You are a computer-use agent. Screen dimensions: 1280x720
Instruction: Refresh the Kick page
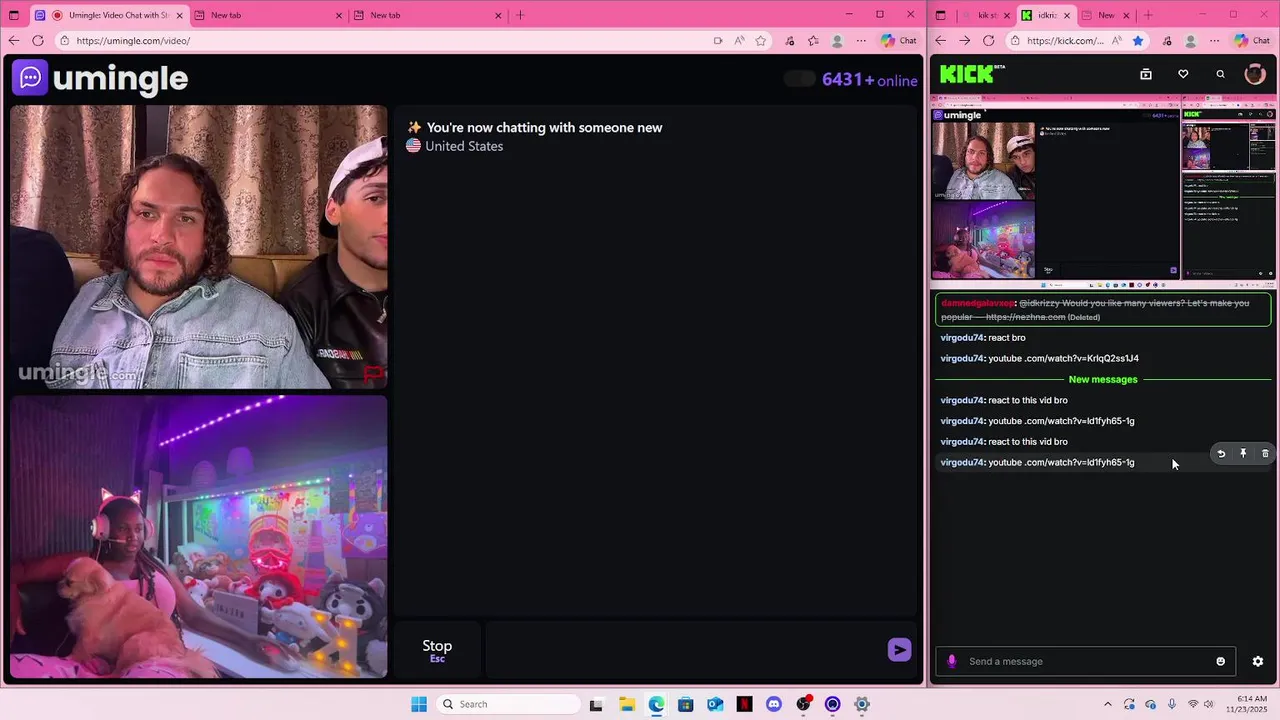(x=989, y=41)
